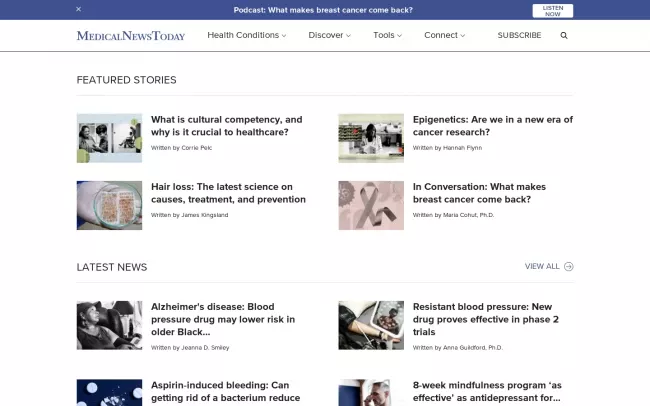The width and height of the screenshot is (650, 406).
Task: Click the hair loss petri dish thumbnail
Action: (109, 205)
